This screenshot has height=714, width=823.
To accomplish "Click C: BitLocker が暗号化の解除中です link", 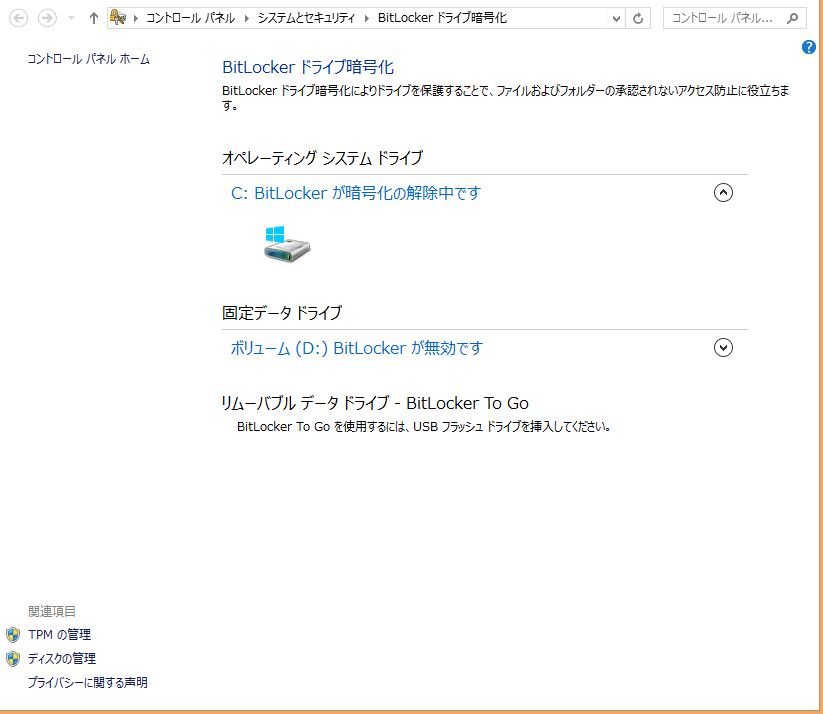I will point(356,193).
